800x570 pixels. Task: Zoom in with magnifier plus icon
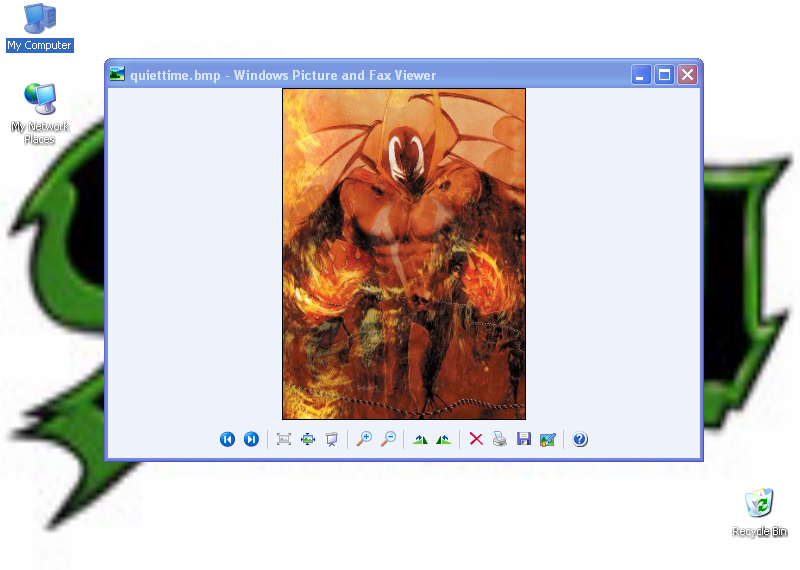tap(364, 439)
